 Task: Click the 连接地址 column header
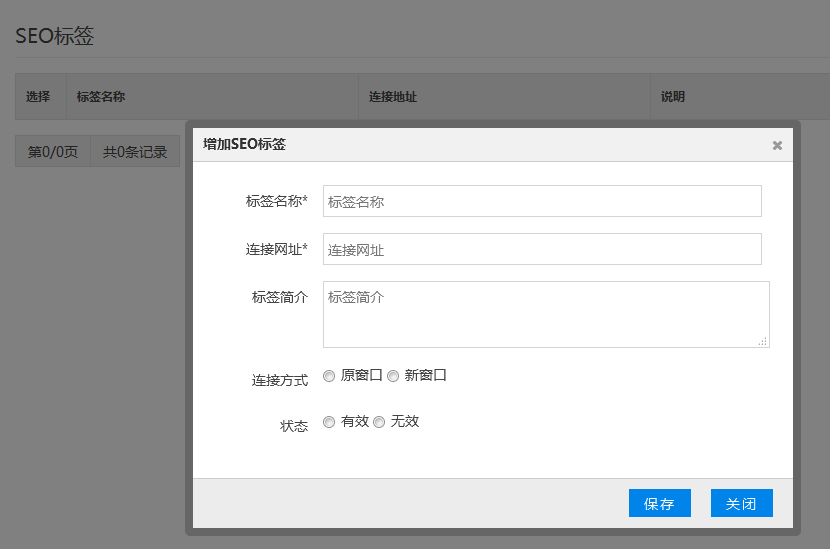[392, 97]
